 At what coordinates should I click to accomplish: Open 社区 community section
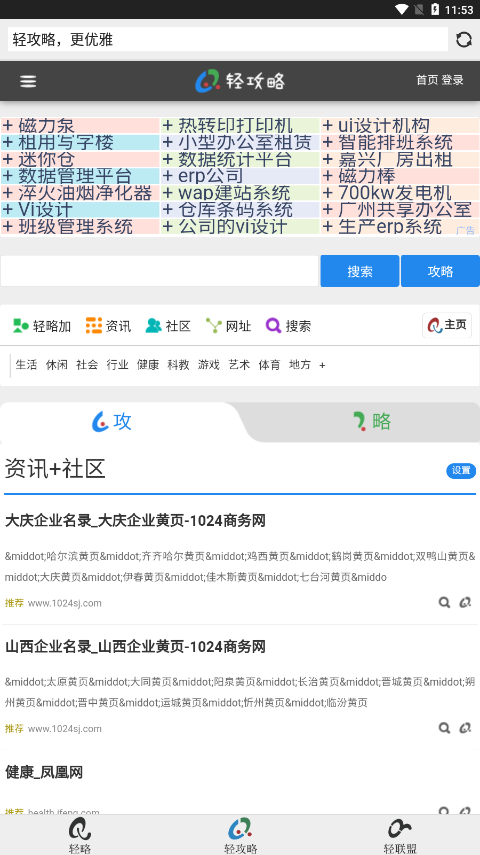point(168,326)
